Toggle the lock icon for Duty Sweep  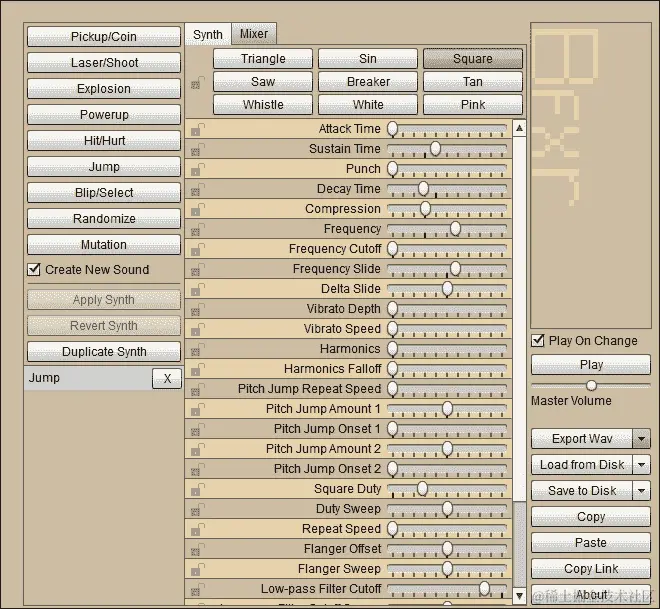(x=197, y=509)
